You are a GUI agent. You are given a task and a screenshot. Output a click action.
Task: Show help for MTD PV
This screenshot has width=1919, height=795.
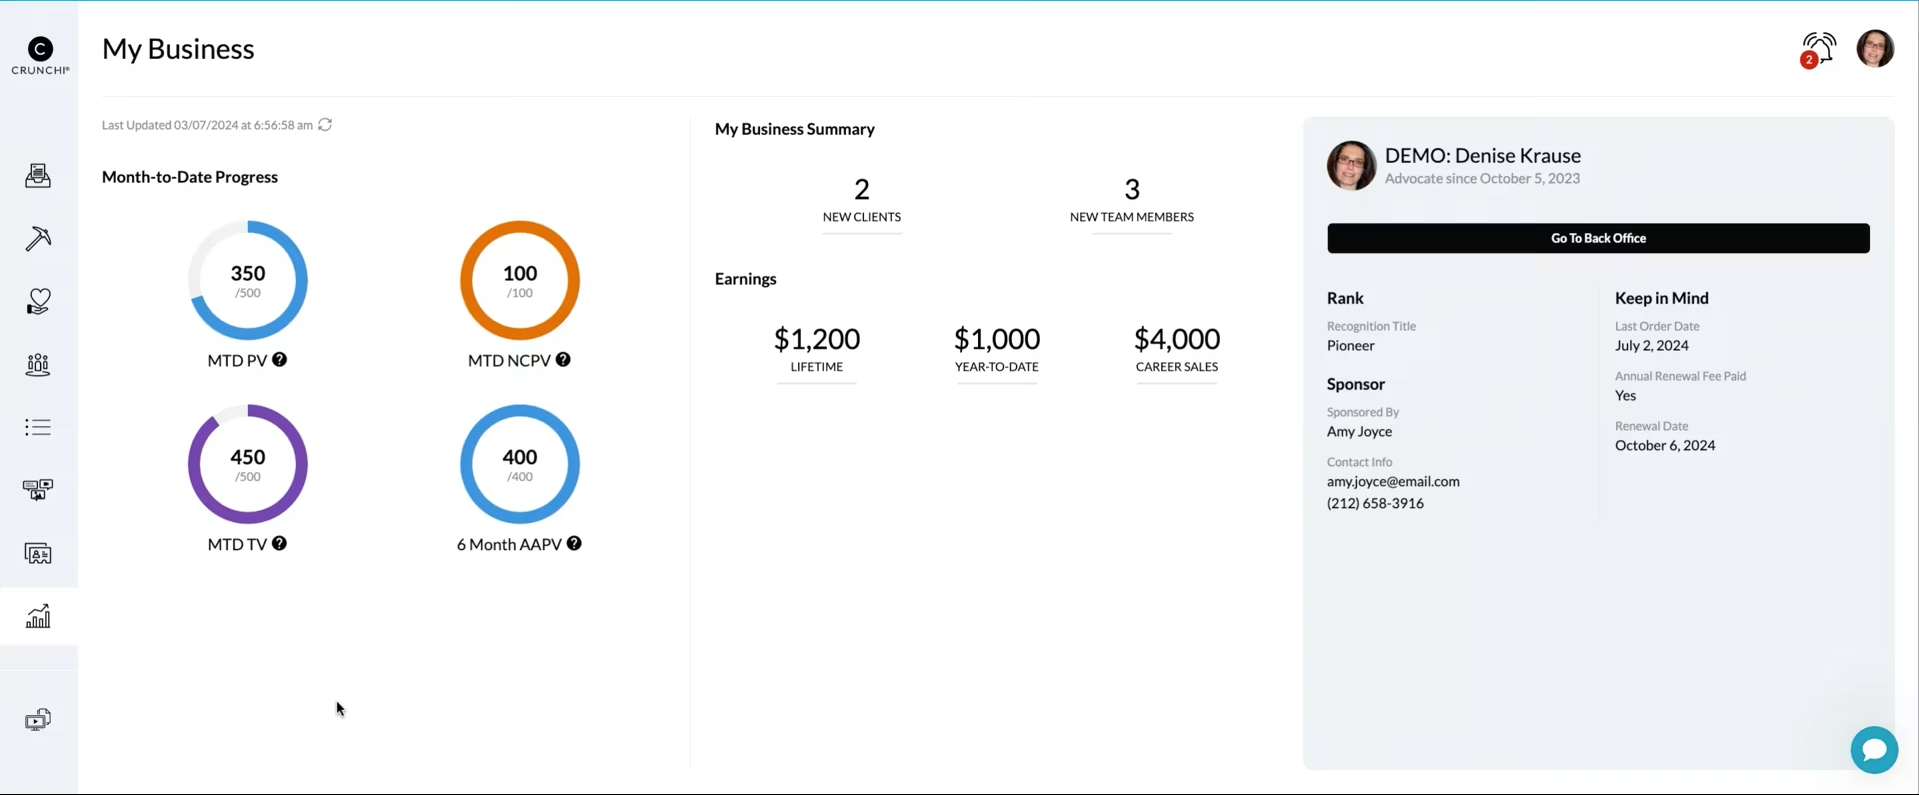[280, 360]
